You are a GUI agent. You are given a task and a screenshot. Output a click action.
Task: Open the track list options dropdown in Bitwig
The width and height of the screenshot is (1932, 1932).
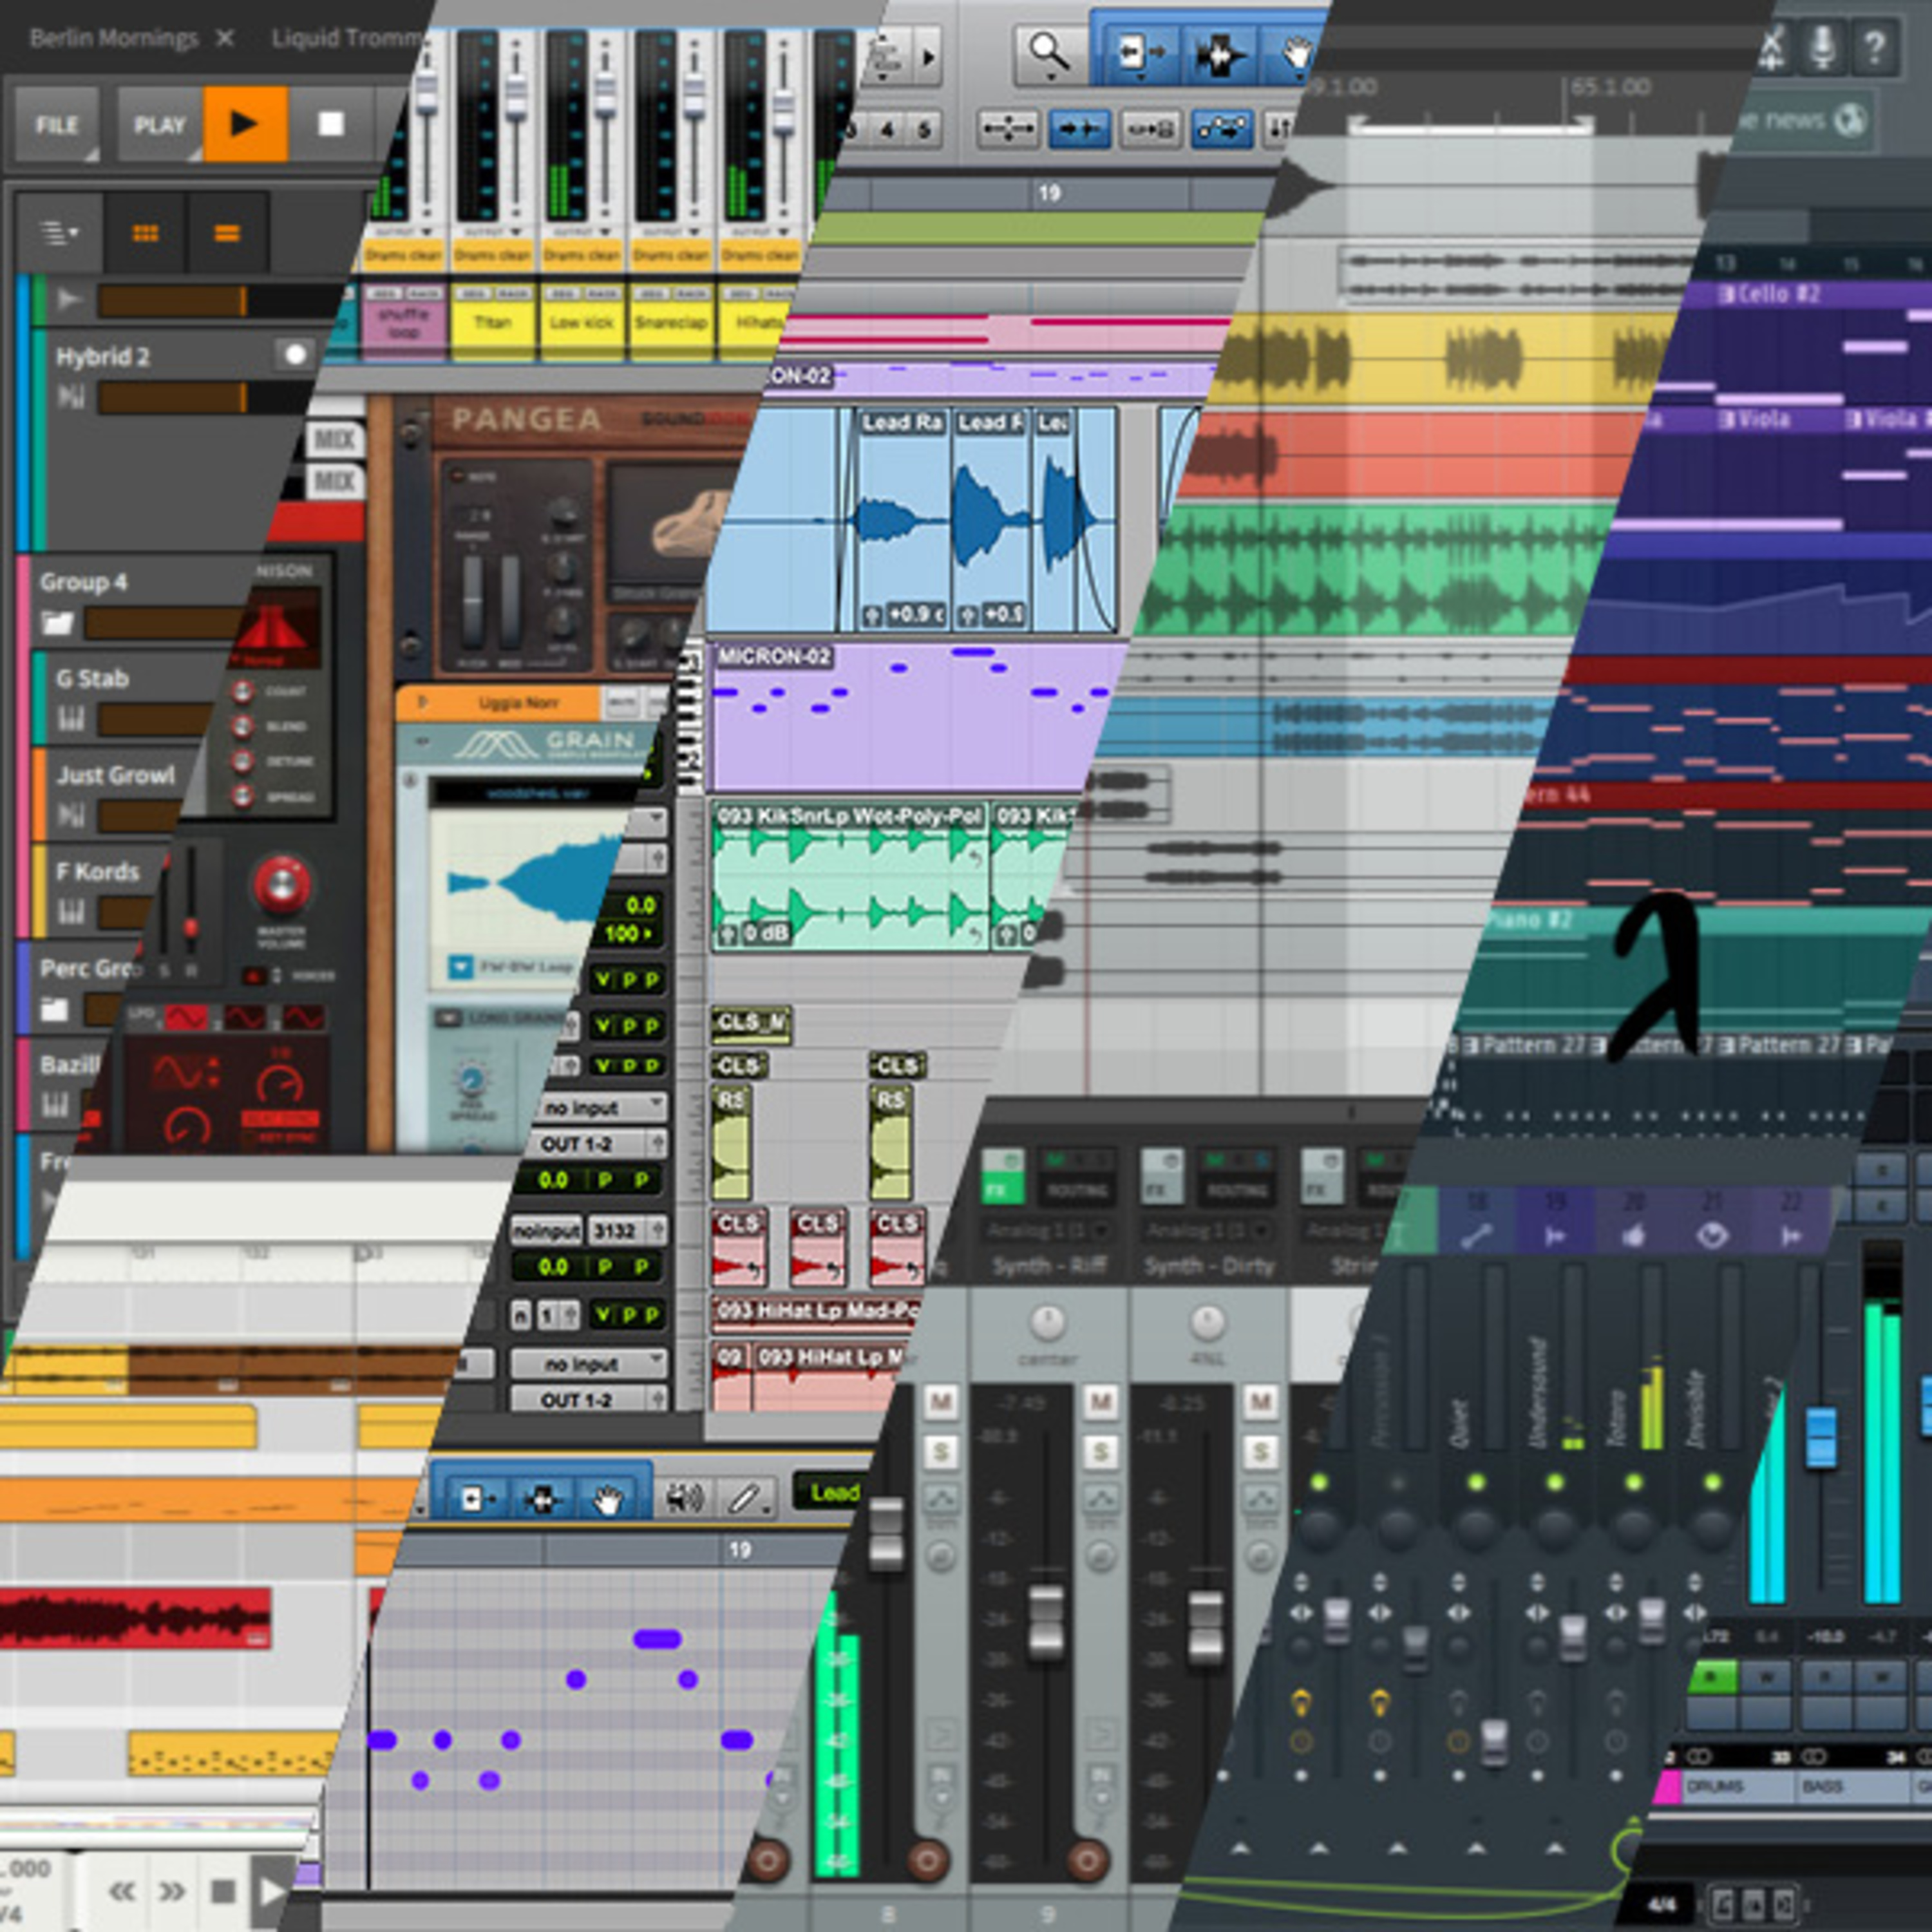click(x=59, y=233)
